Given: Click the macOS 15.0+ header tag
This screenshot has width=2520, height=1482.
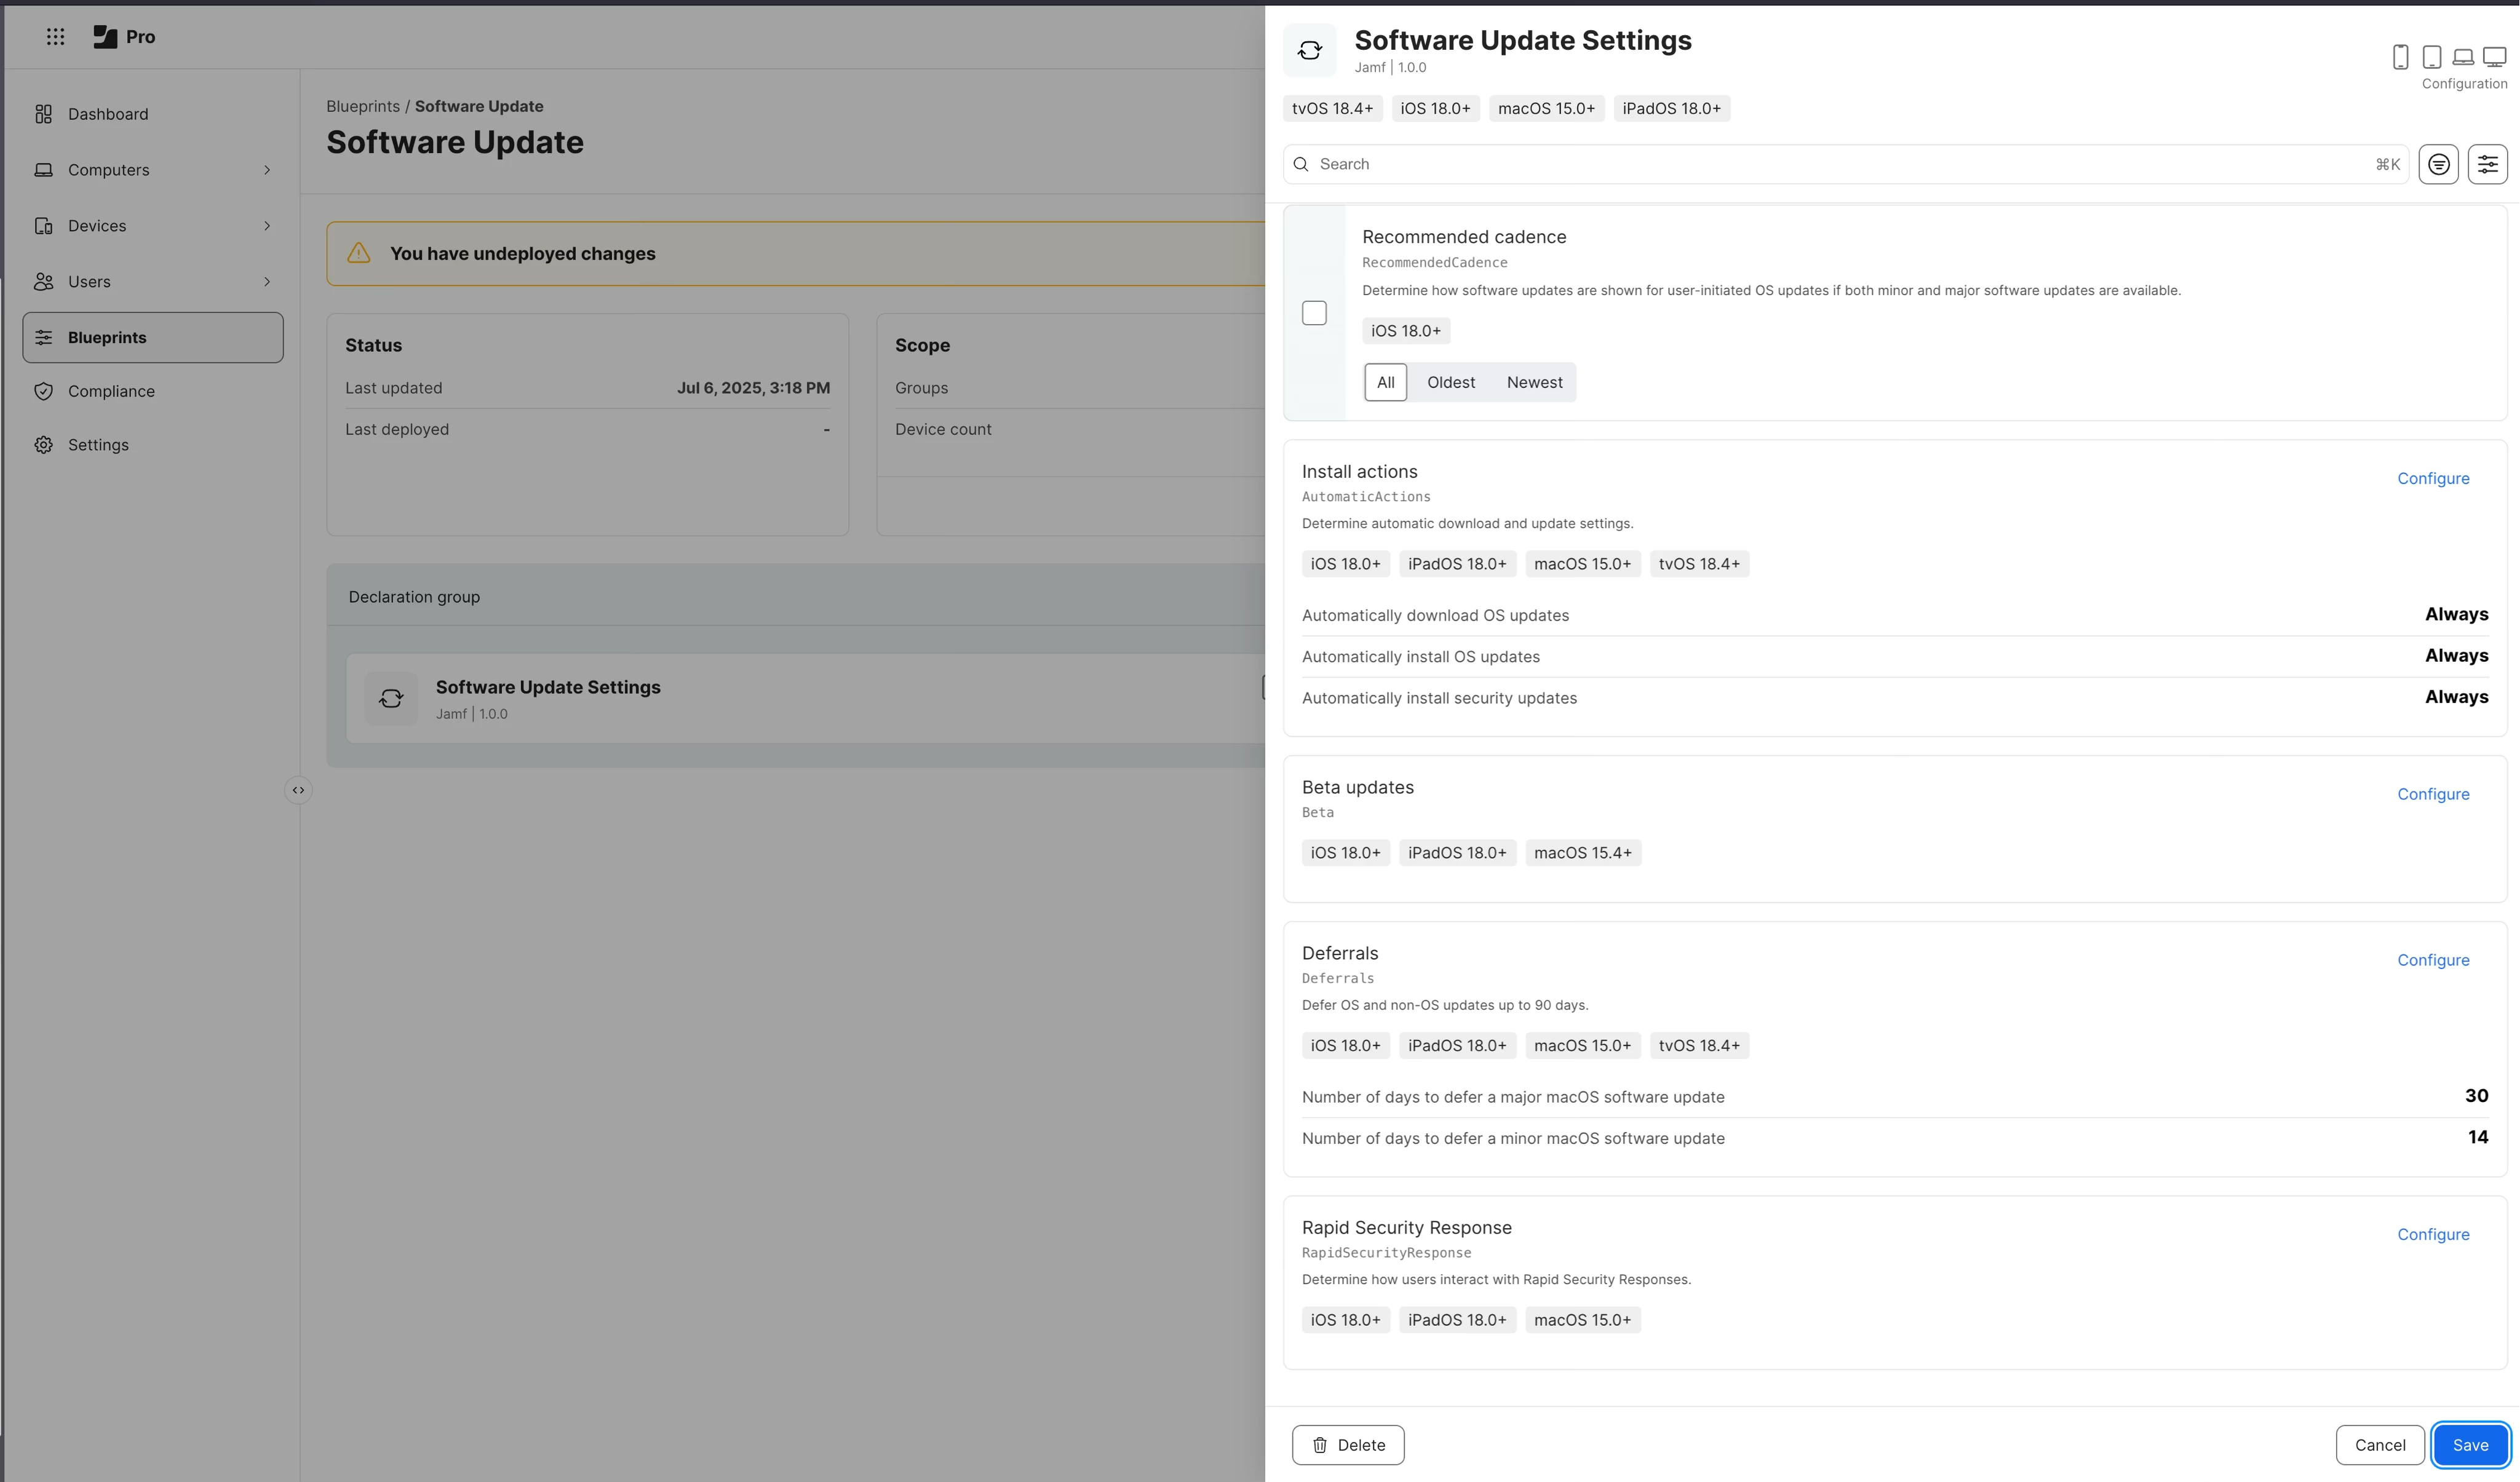Looking at the screenshot, I should point(1546,108).
